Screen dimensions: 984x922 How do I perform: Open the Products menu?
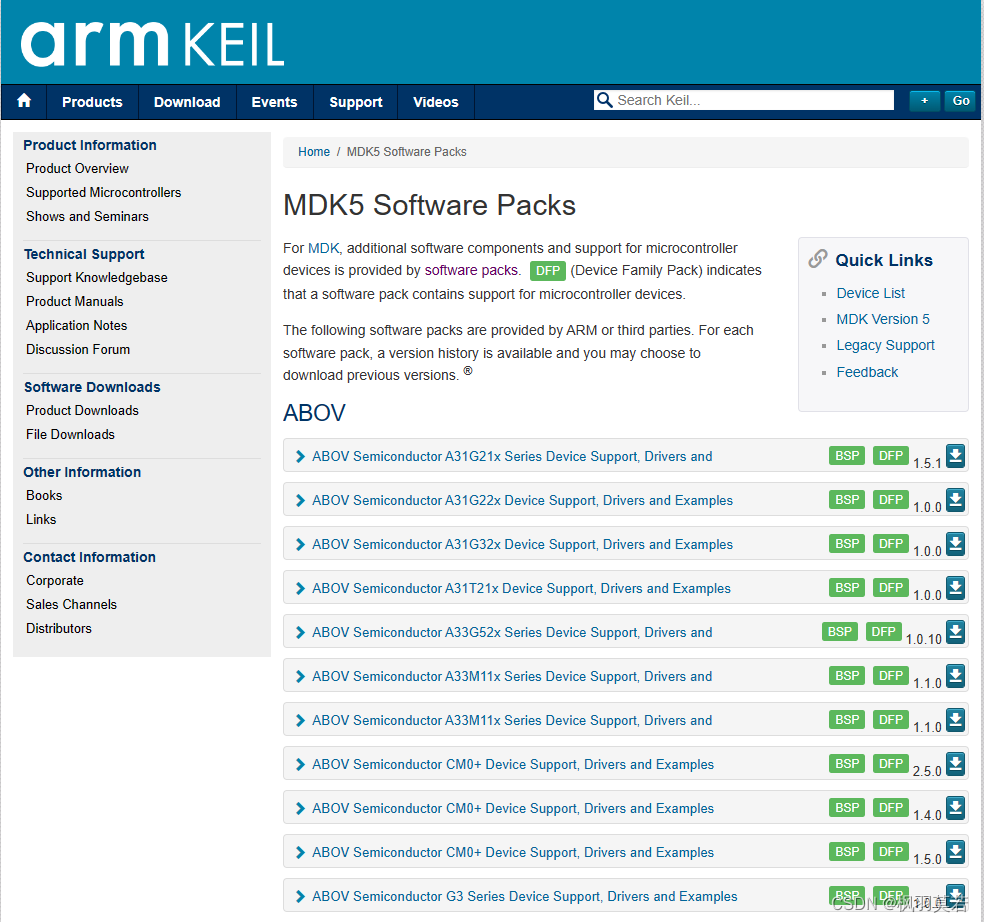point(92,102)
